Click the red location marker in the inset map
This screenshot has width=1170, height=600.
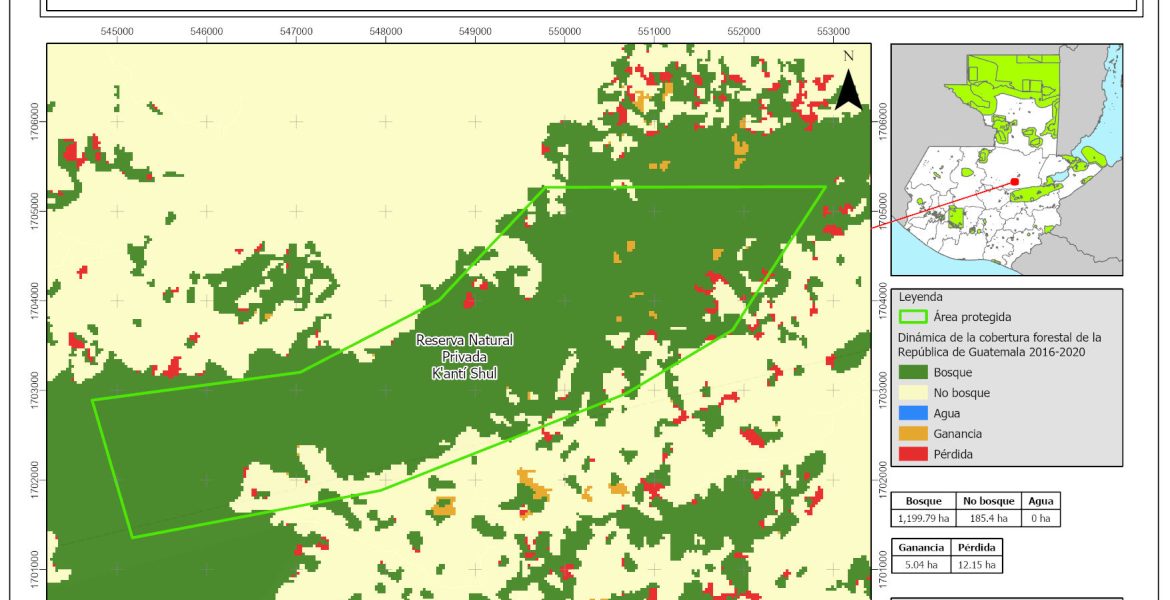click(1014, 181)
